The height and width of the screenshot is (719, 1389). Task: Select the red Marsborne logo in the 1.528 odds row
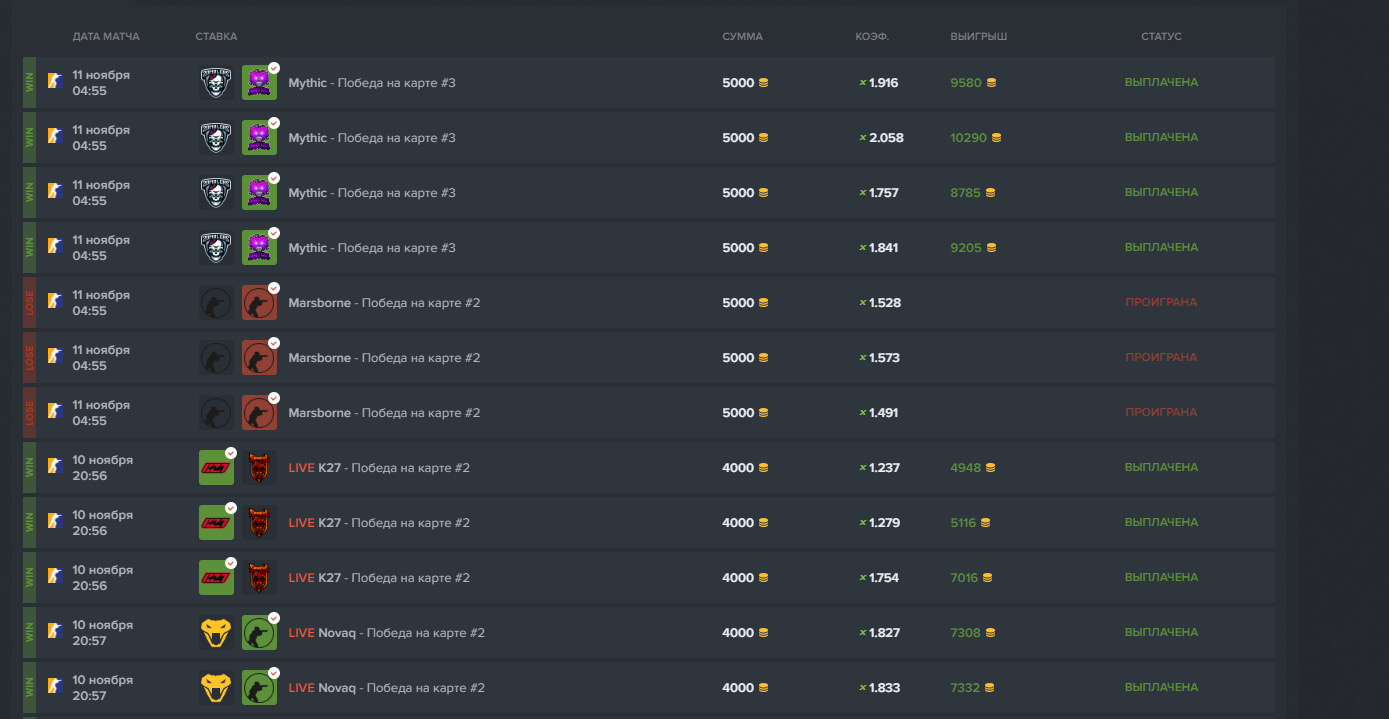click(x=259, y=303)
